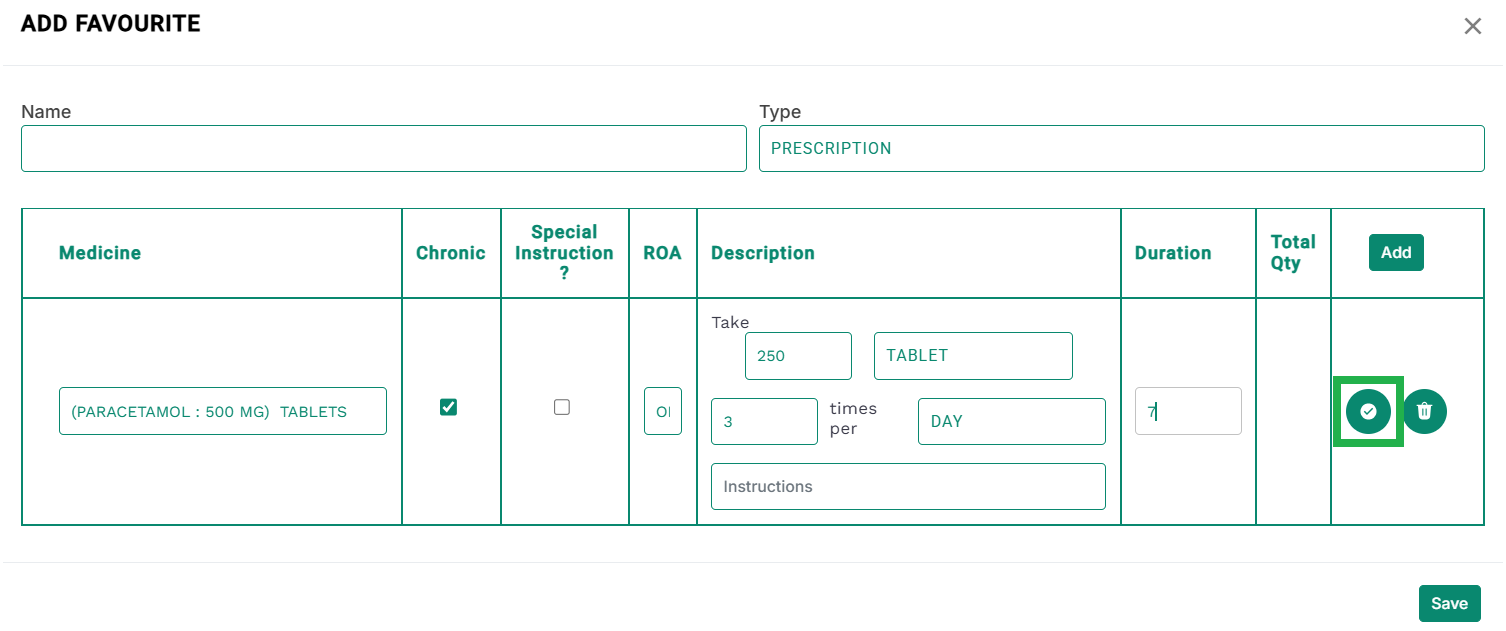Click the Medicine column header
1506x631 pixels.
(x=100, y=253)
